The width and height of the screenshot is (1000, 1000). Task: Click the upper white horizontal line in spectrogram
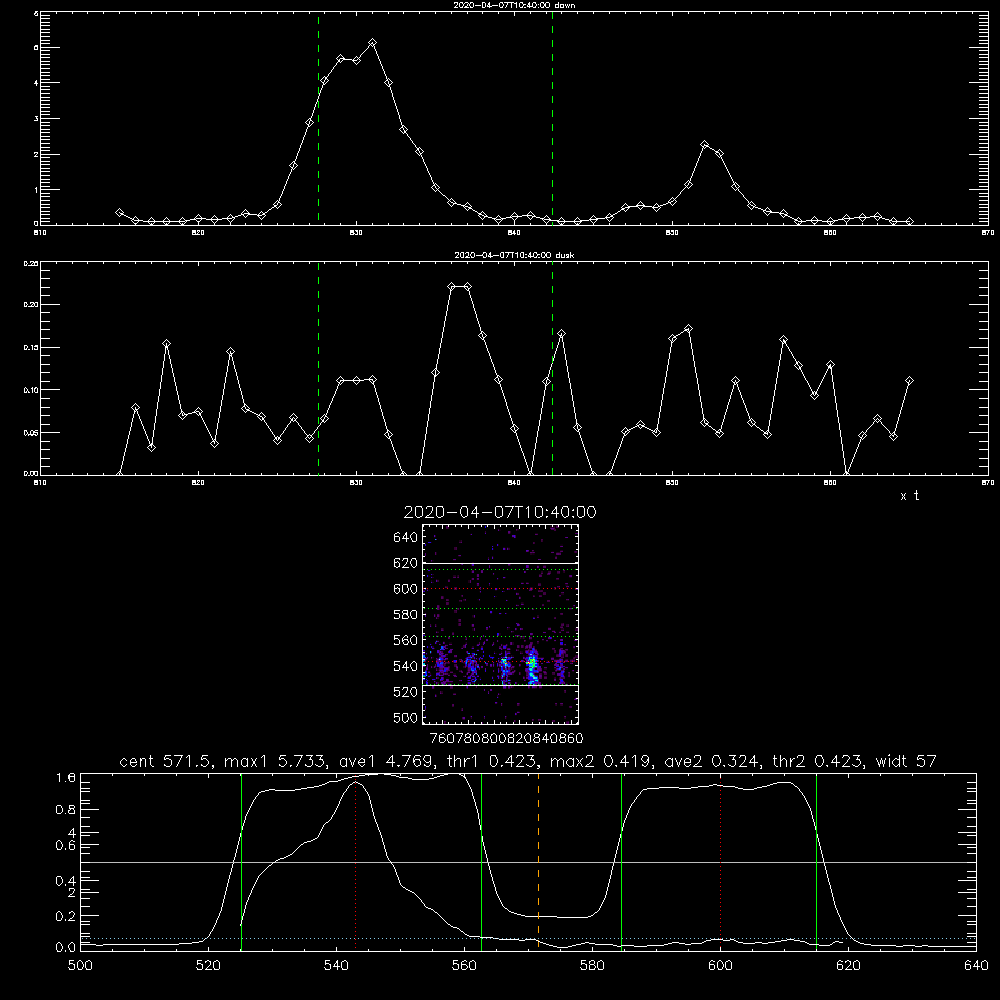(x=501, y=563)
